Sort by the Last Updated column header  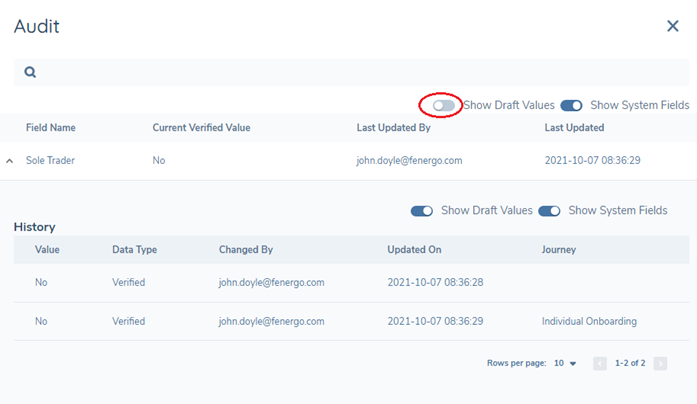[574, 128]
